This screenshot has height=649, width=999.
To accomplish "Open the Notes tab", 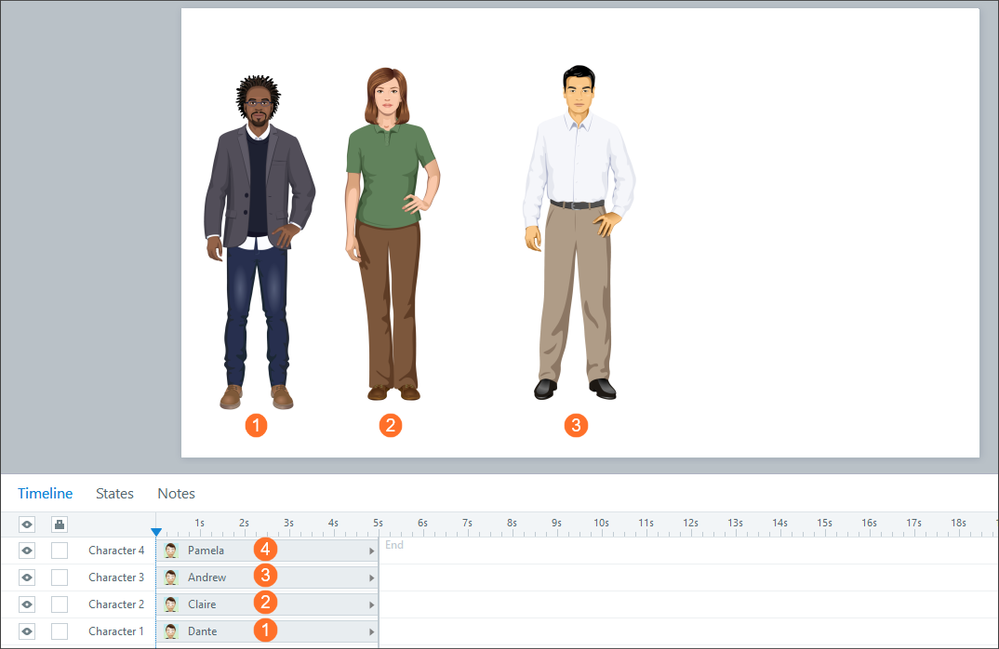I will [x=176, y=493].
